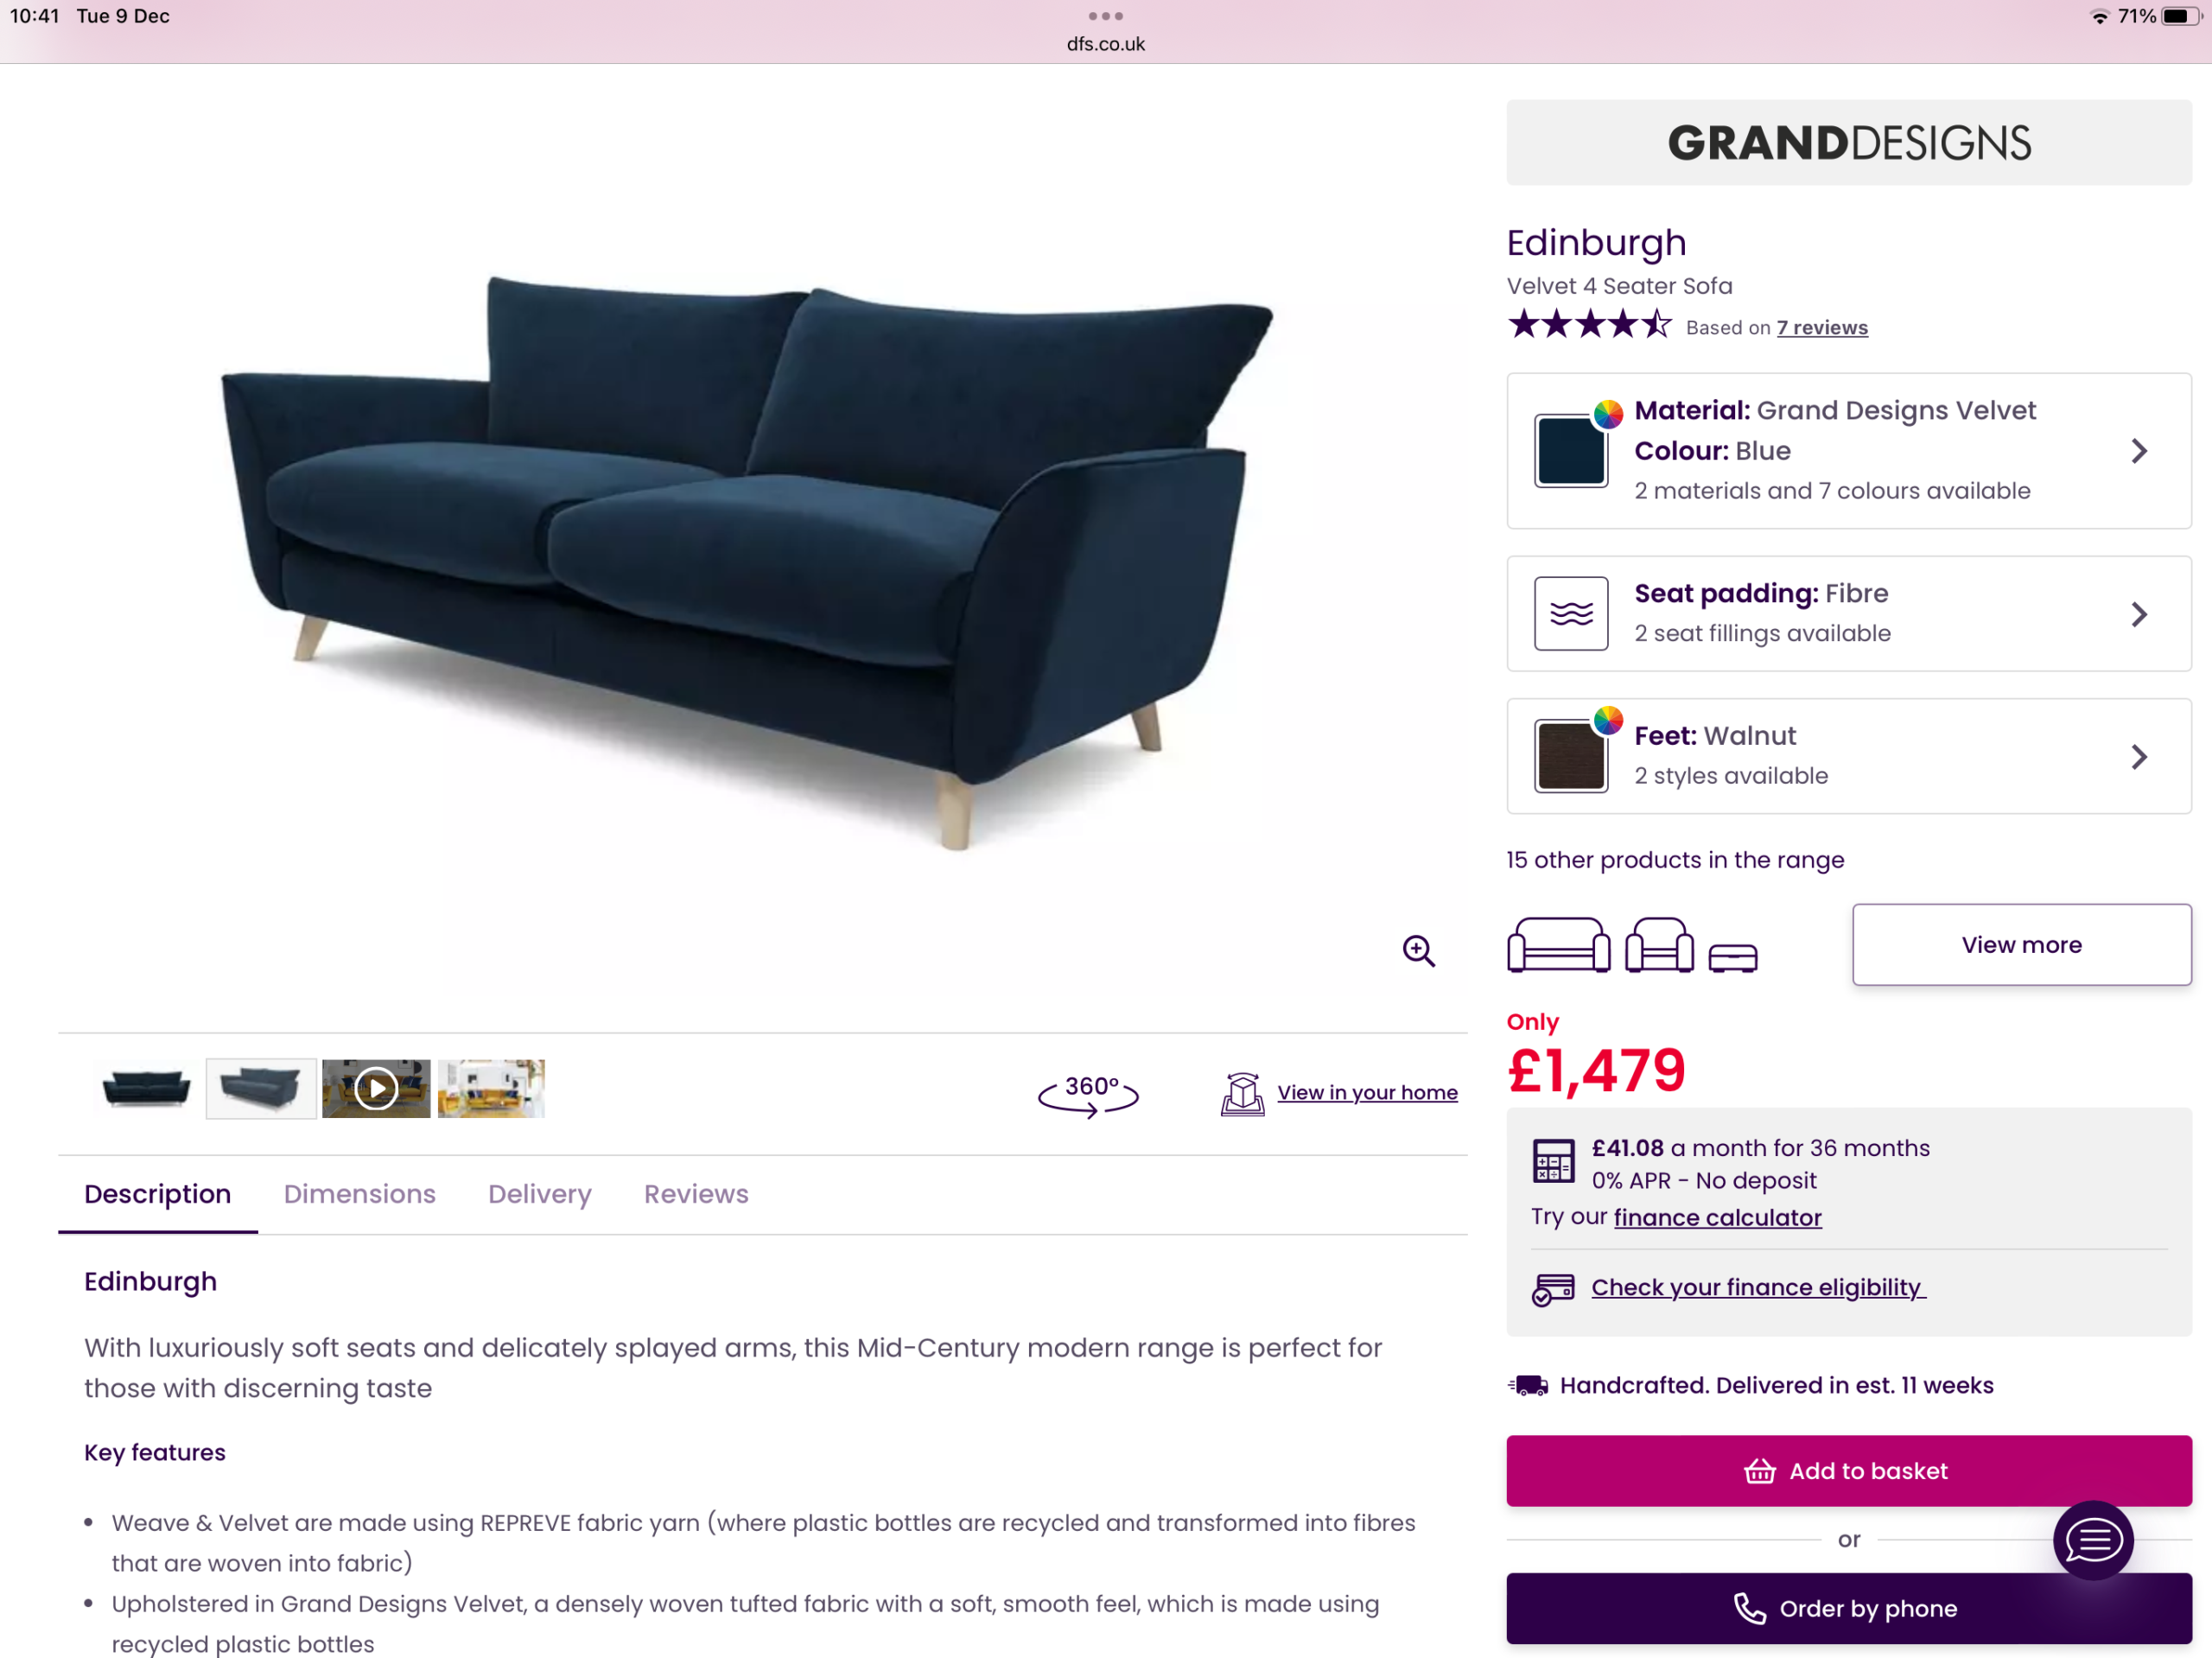Image resolution: width=2212 pixels, height=1658 pixels.
Task: Select the footstool icon in range products
Action: (1732, 957)
